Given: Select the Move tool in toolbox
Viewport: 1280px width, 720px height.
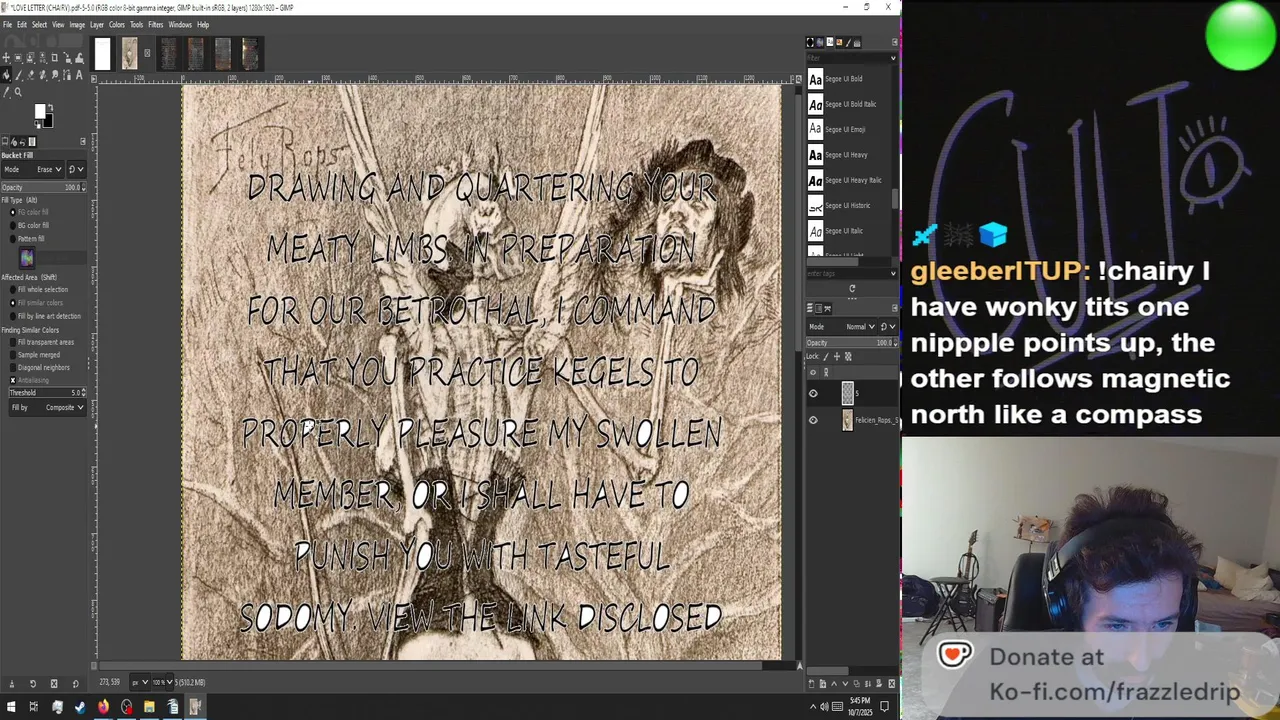Looking at the screenshot, I should [x=6, y=57].
